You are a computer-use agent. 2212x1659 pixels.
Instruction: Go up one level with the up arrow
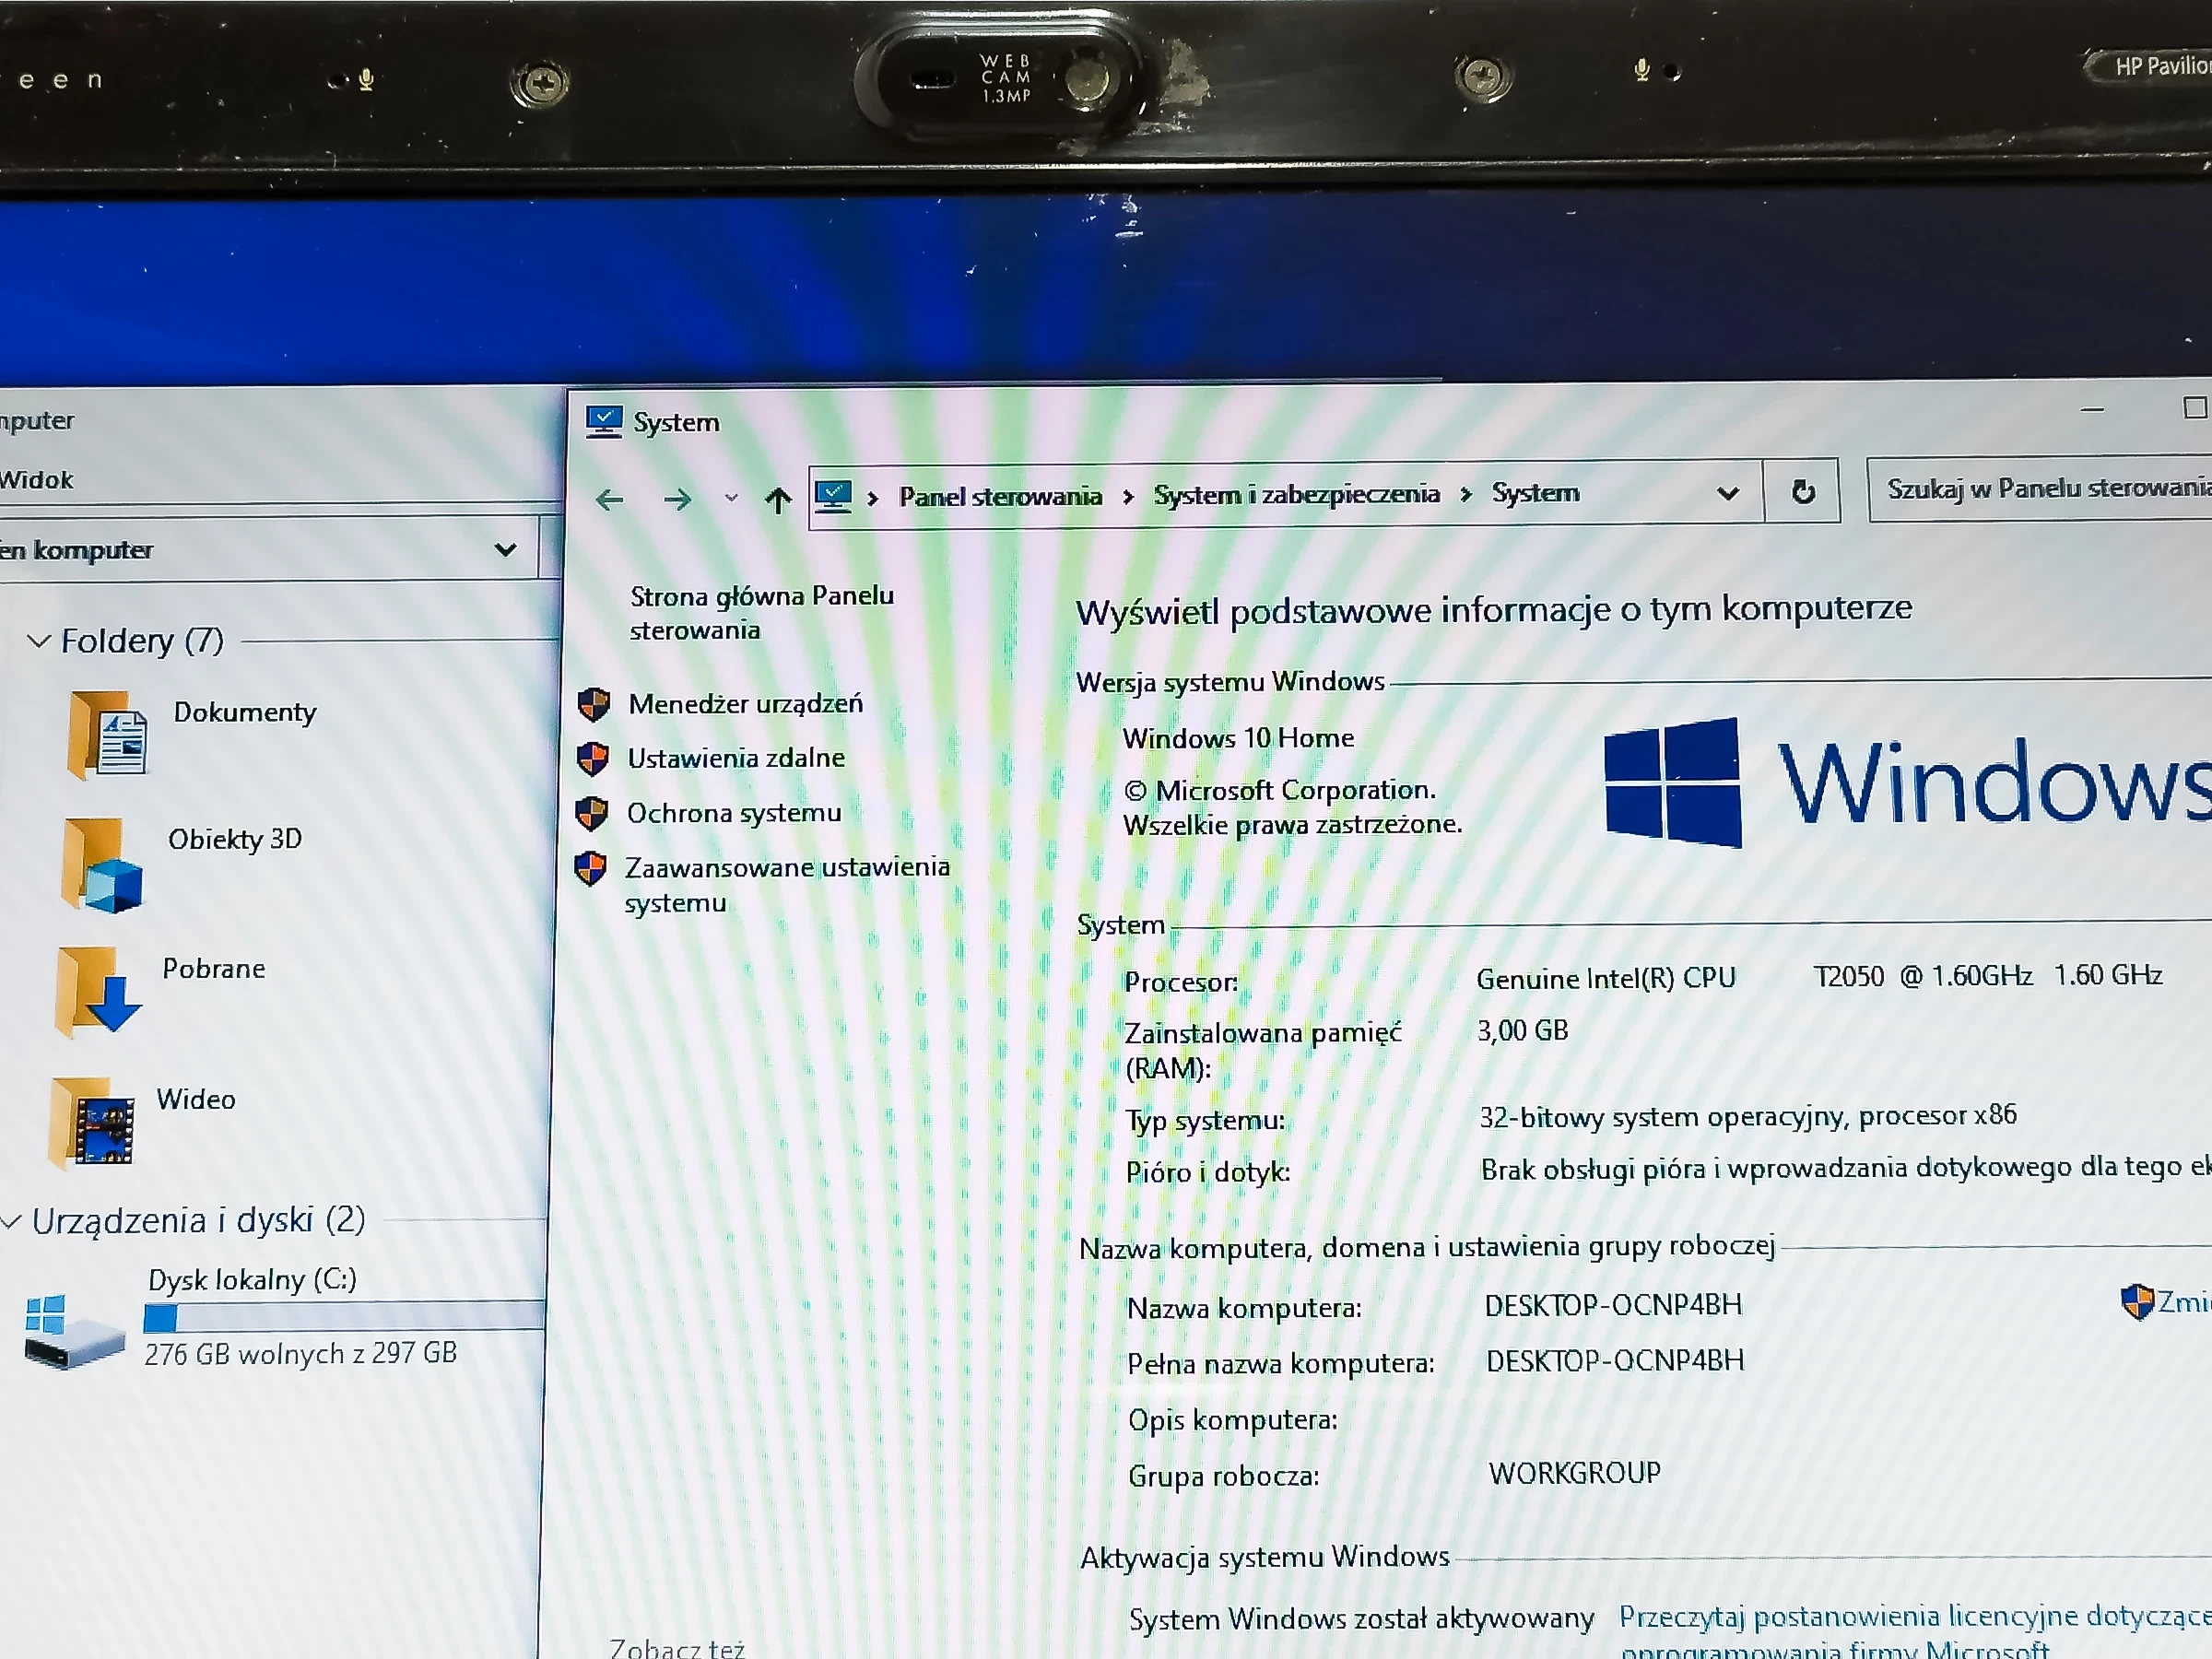click(778, 498)
